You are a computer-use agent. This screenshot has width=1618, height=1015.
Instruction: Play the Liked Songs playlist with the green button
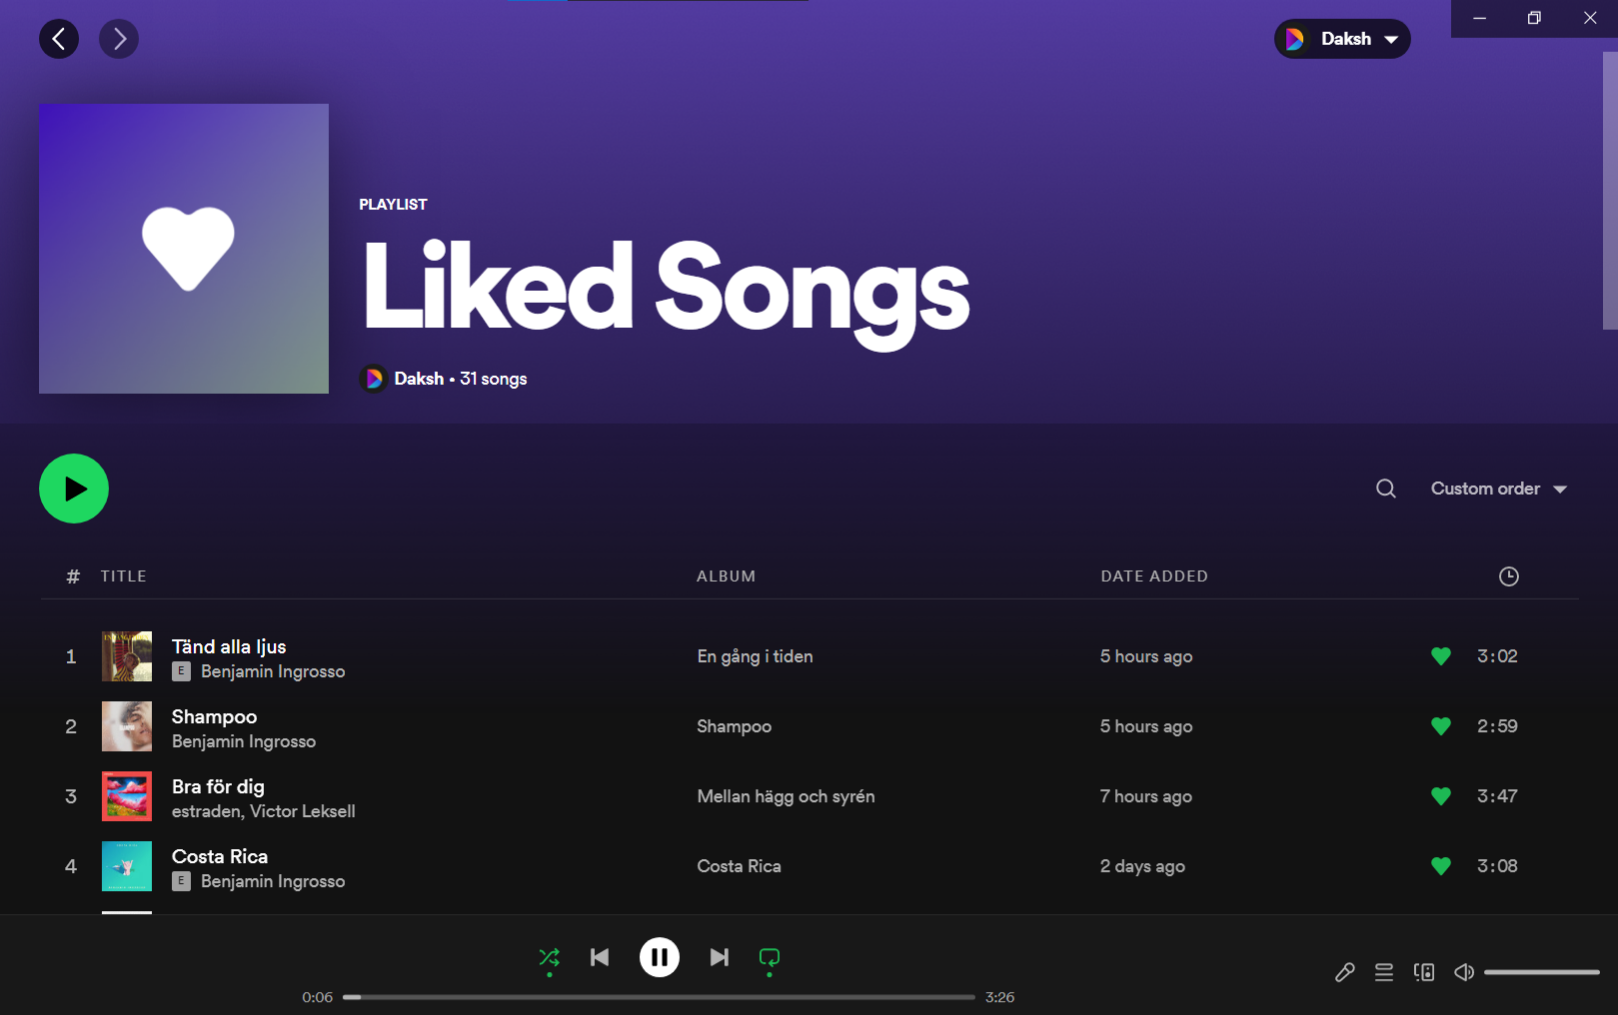coord(74,489)
